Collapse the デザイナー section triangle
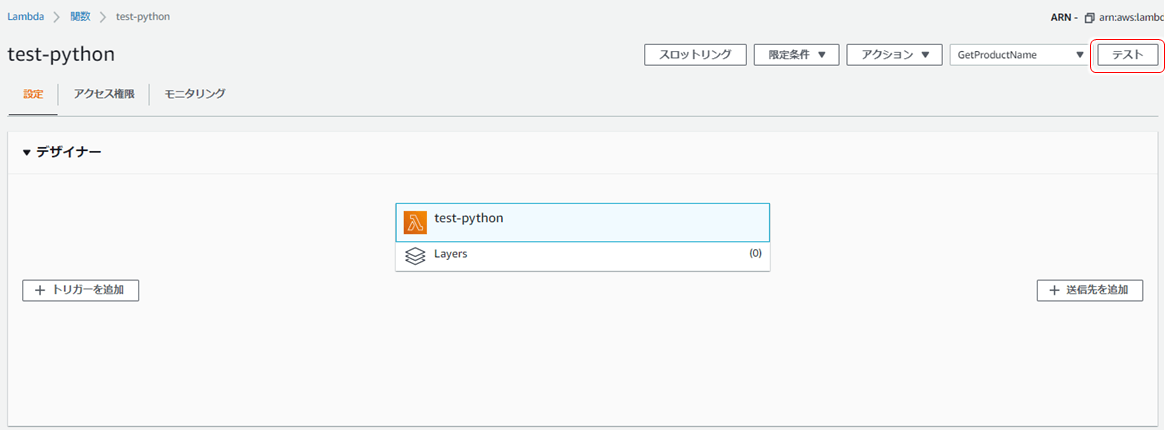Screen dimensions: 1171x430 click(x=27, y=153)
